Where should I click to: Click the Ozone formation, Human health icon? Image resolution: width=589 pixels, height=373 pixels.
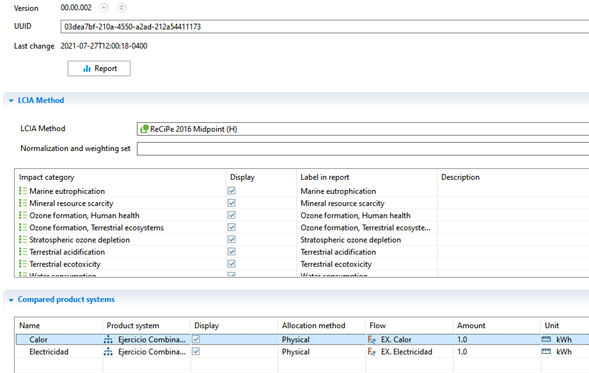click(23, 215)
